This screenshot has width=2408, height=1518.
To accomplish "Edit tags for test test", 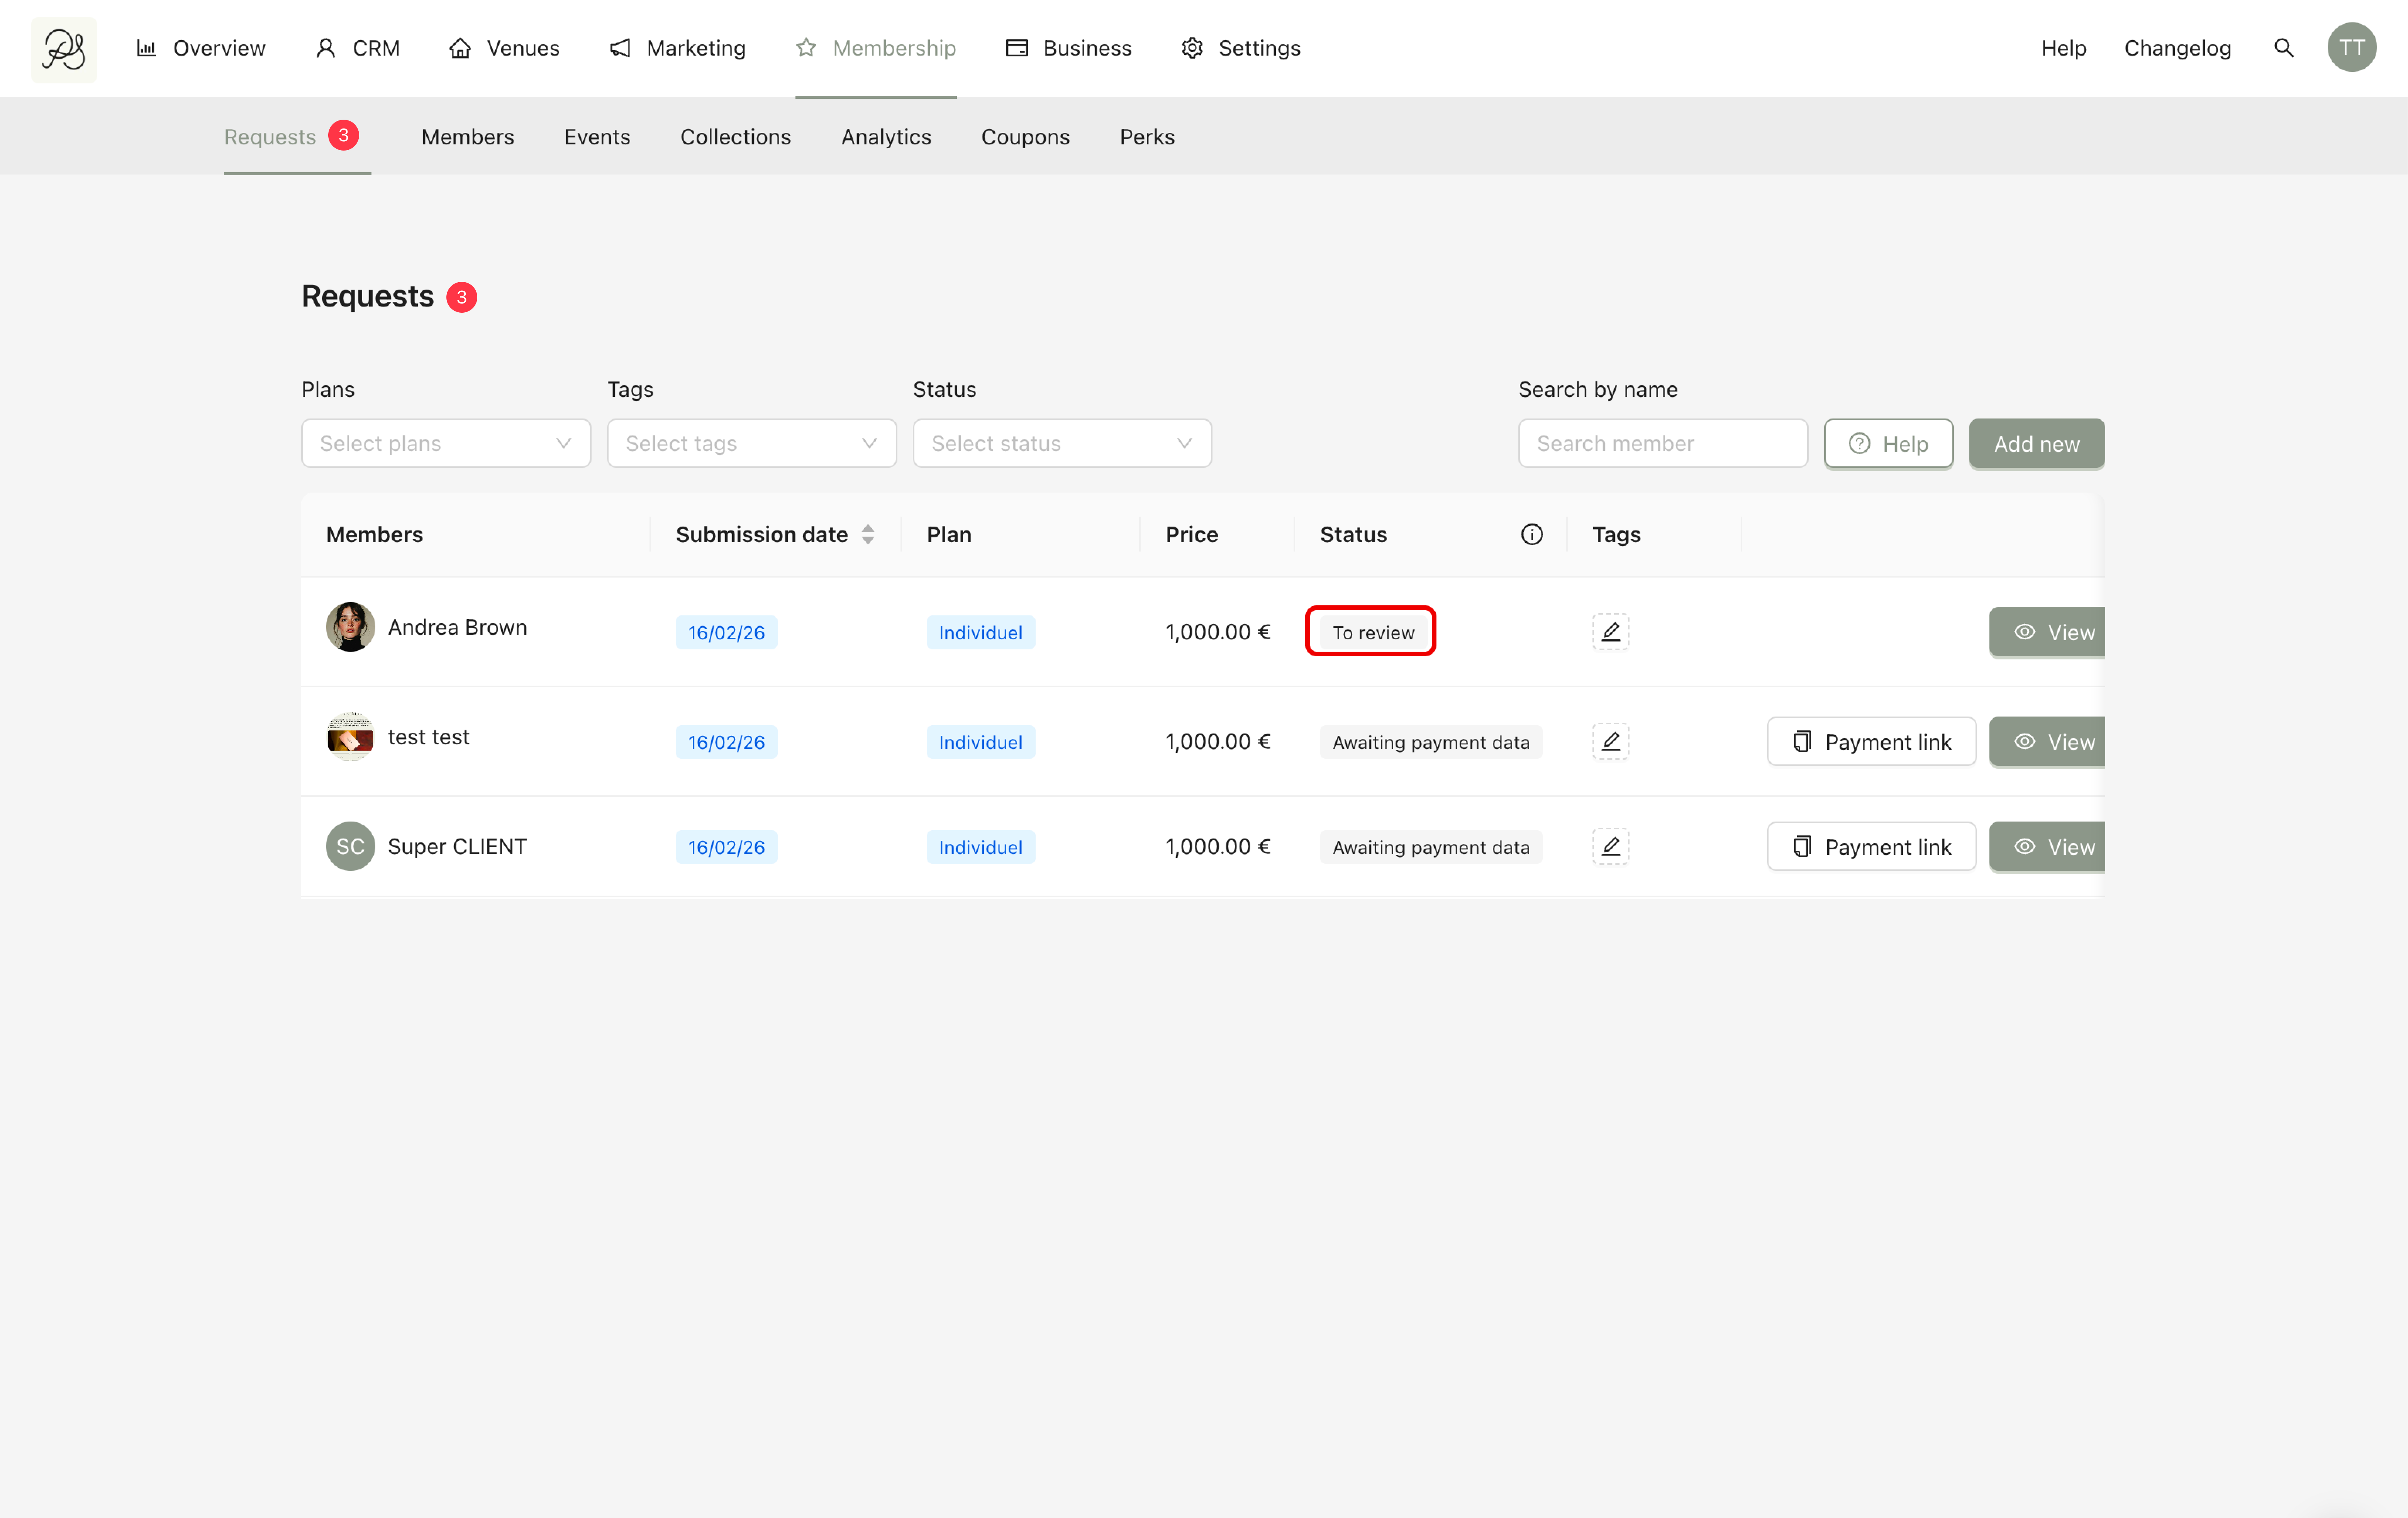I will coord(1610,741).
